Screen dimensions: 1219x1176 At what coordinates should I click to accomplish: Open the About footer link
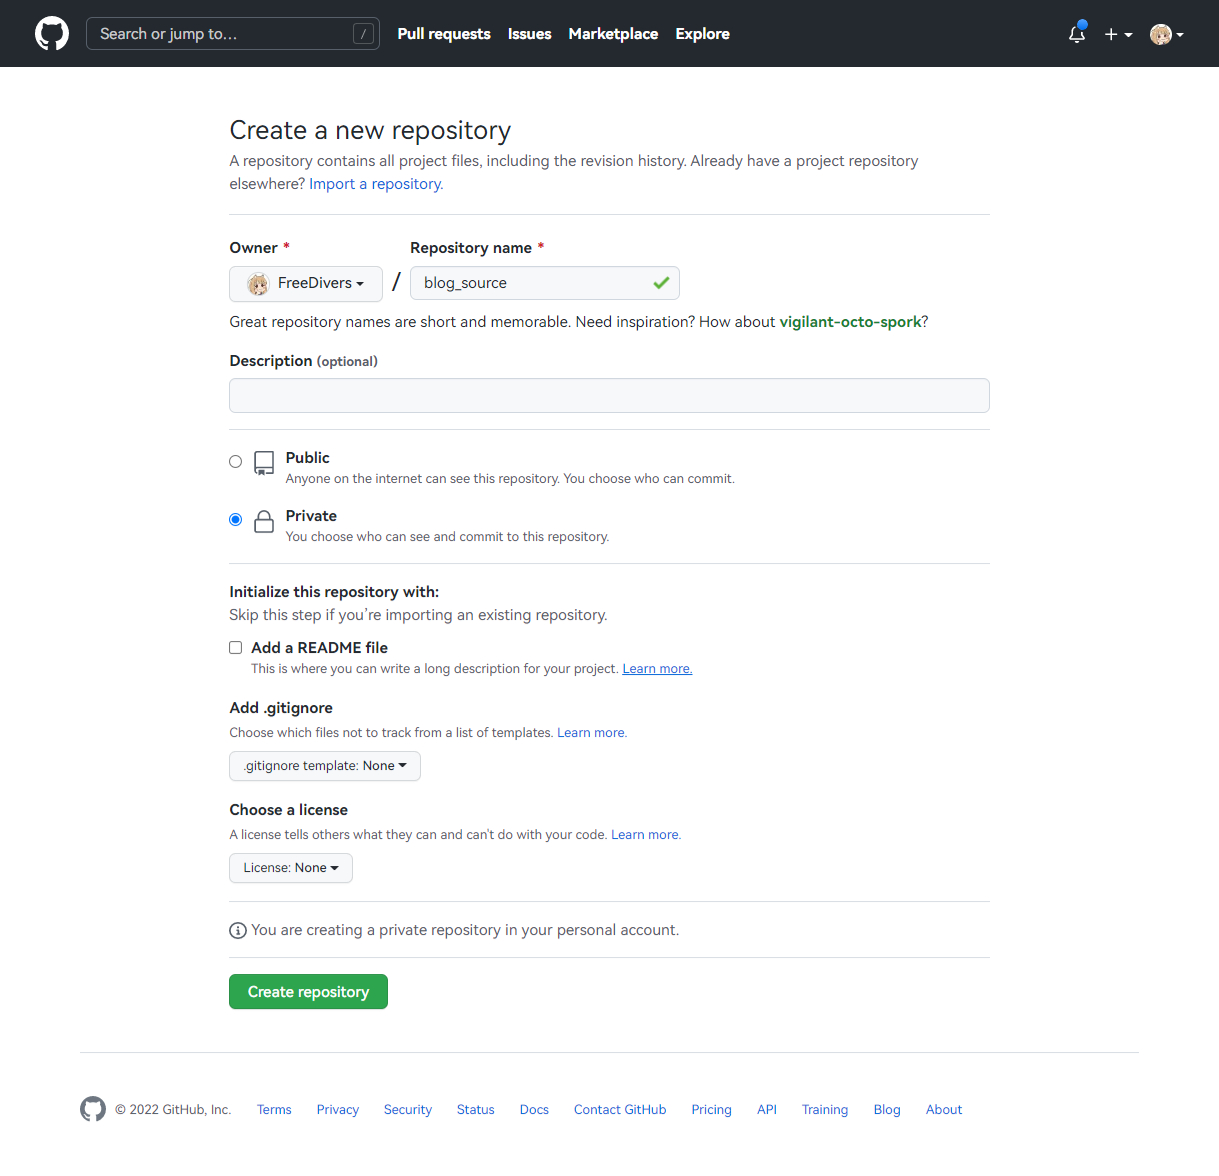coord(944,1110)
